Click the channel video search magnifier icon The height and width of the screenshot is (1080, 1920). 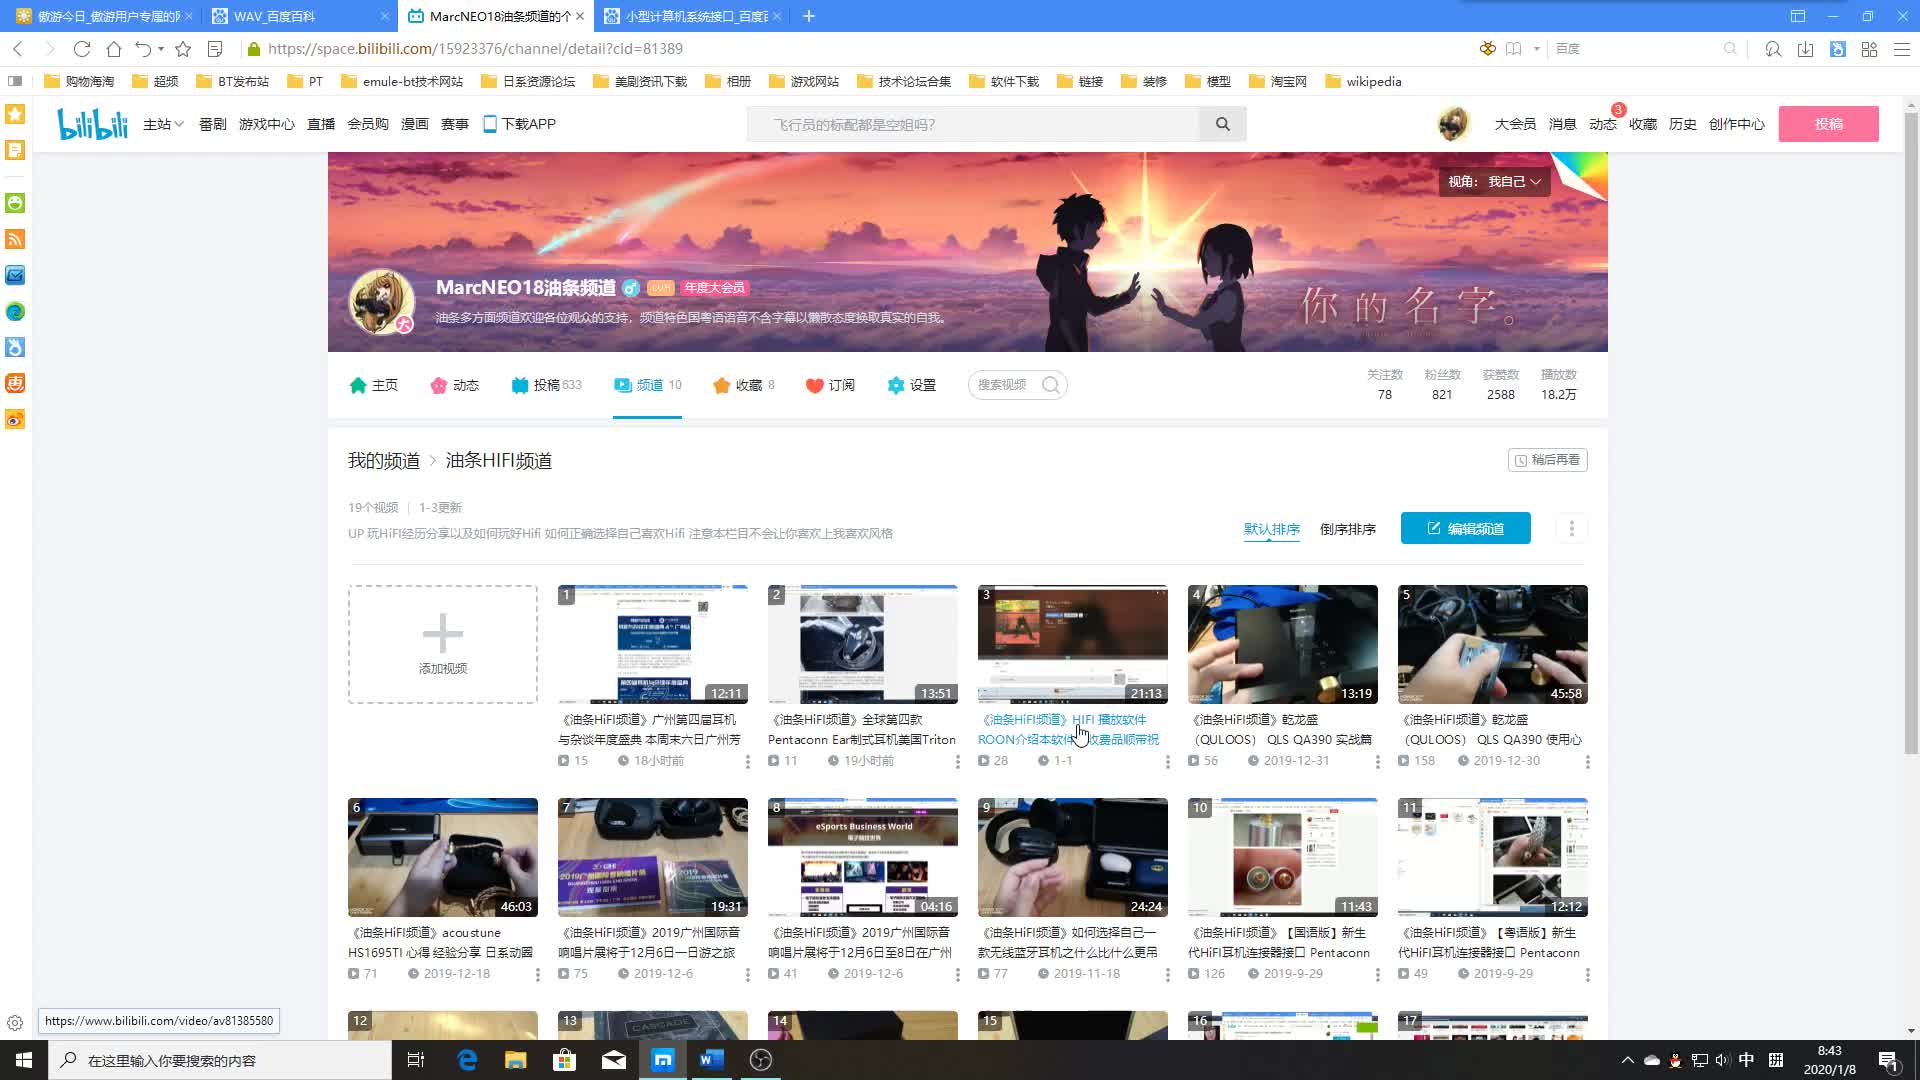(1051, 385)
